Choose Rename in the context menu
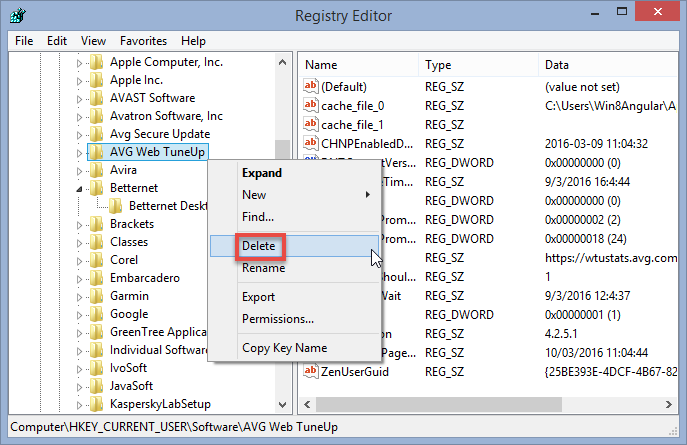Screen dimensions: 687x445 click(x=294, y=268)
